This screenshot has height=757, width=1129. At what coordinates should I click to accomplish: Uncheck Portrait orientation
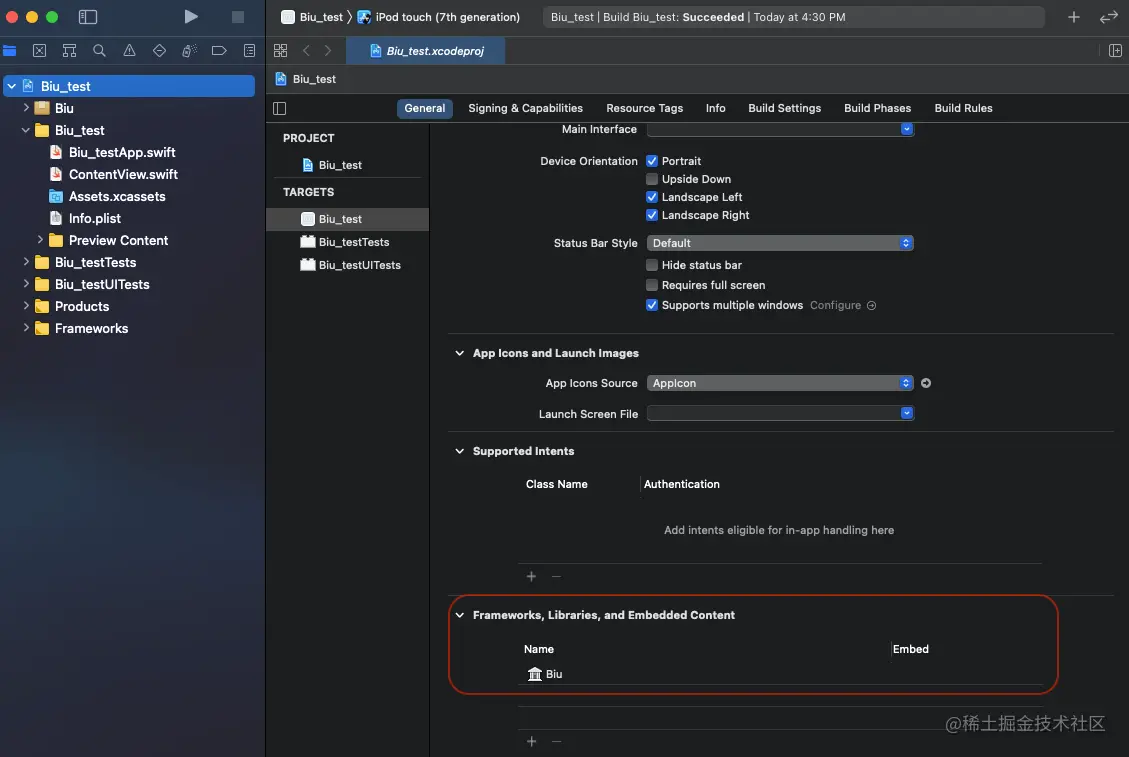[x=652, y=161]
